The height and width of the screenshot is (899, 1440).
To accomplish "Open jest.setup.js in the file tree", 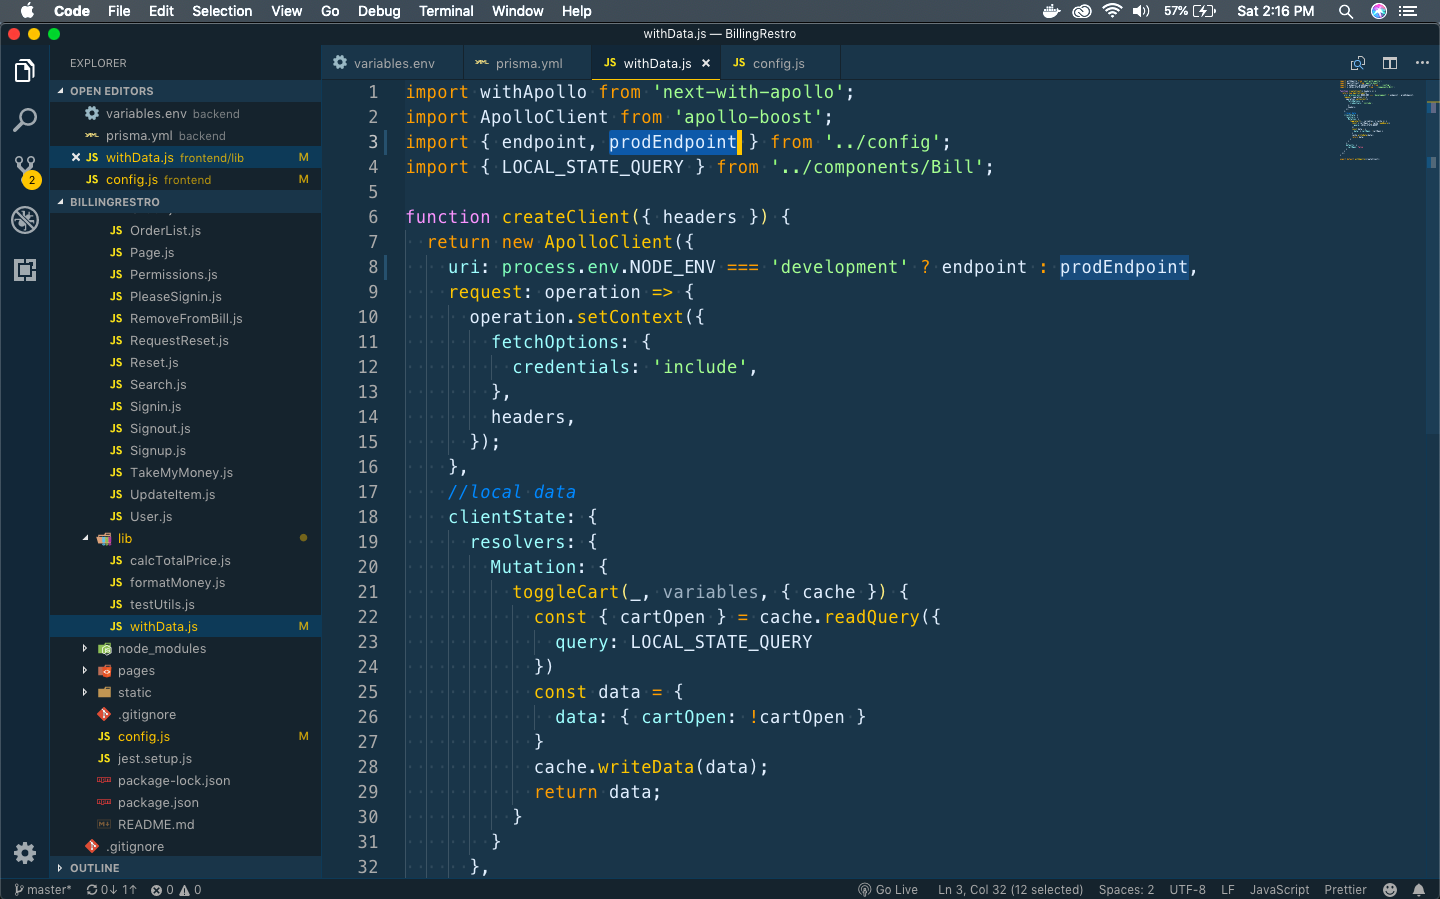I will point(185,758).
